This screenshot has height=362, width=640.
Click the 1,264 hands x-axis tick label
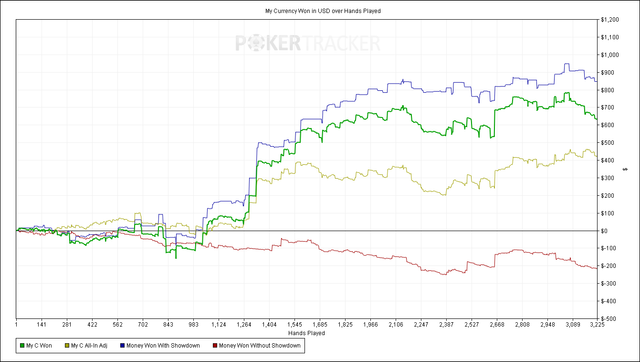point(244,325)
